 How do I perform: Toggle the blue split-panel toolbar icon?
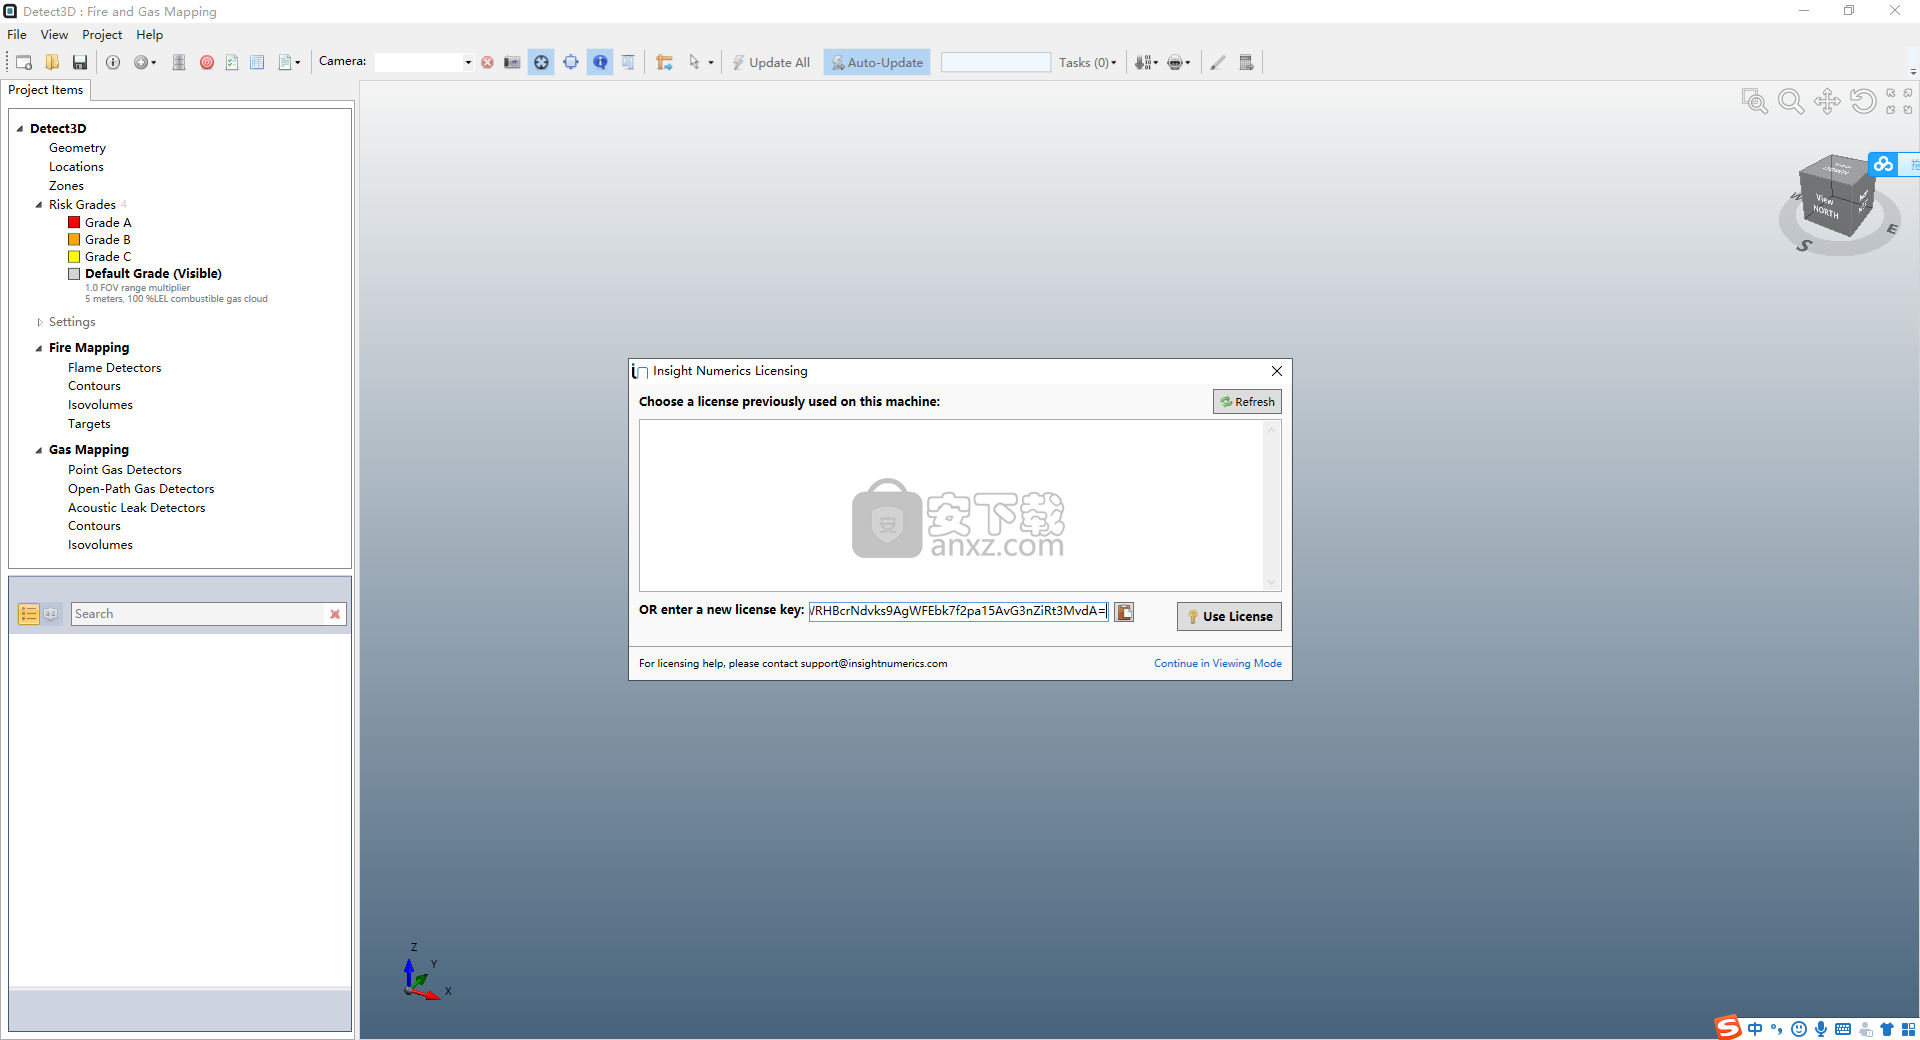pyautogui.click(x=628, y=62)
